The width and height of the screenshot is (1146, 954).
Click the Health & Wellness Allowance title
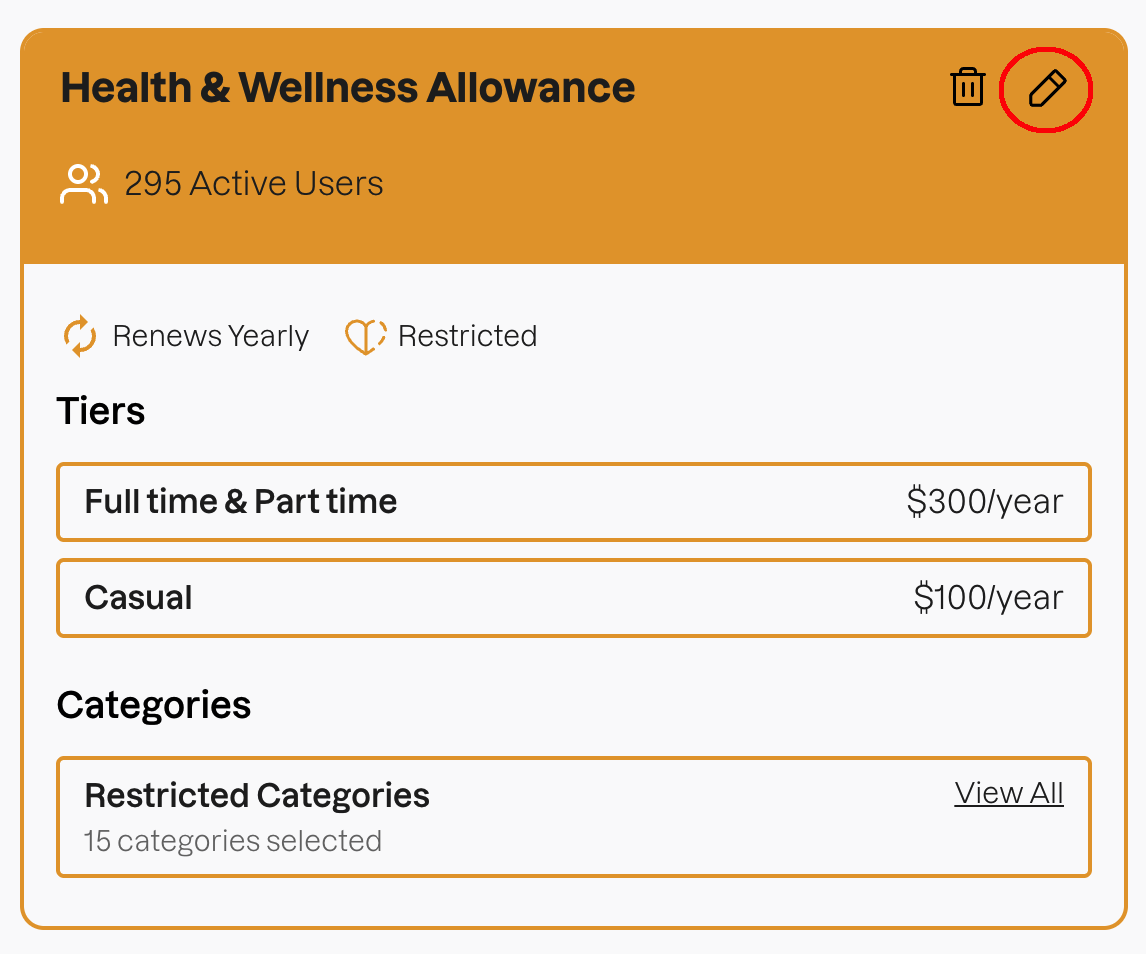coord(348,88)
